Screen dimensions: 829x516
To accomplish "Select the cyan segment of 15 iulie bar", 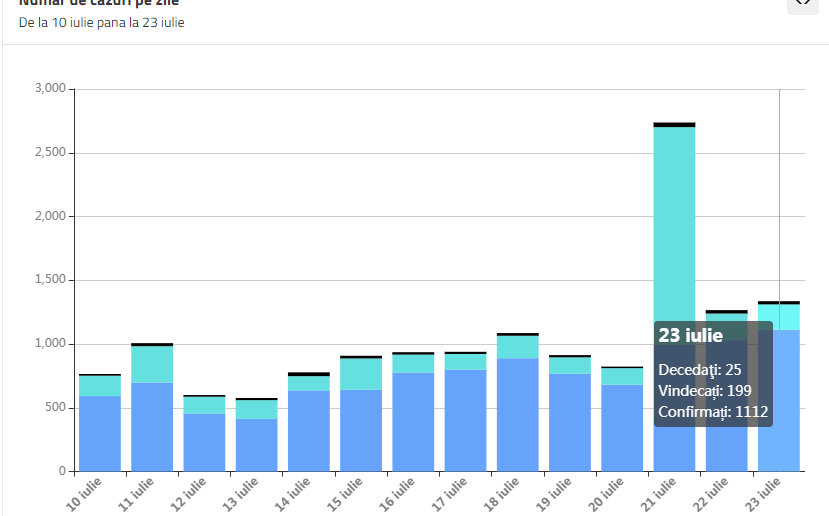I will coord(361,373).
